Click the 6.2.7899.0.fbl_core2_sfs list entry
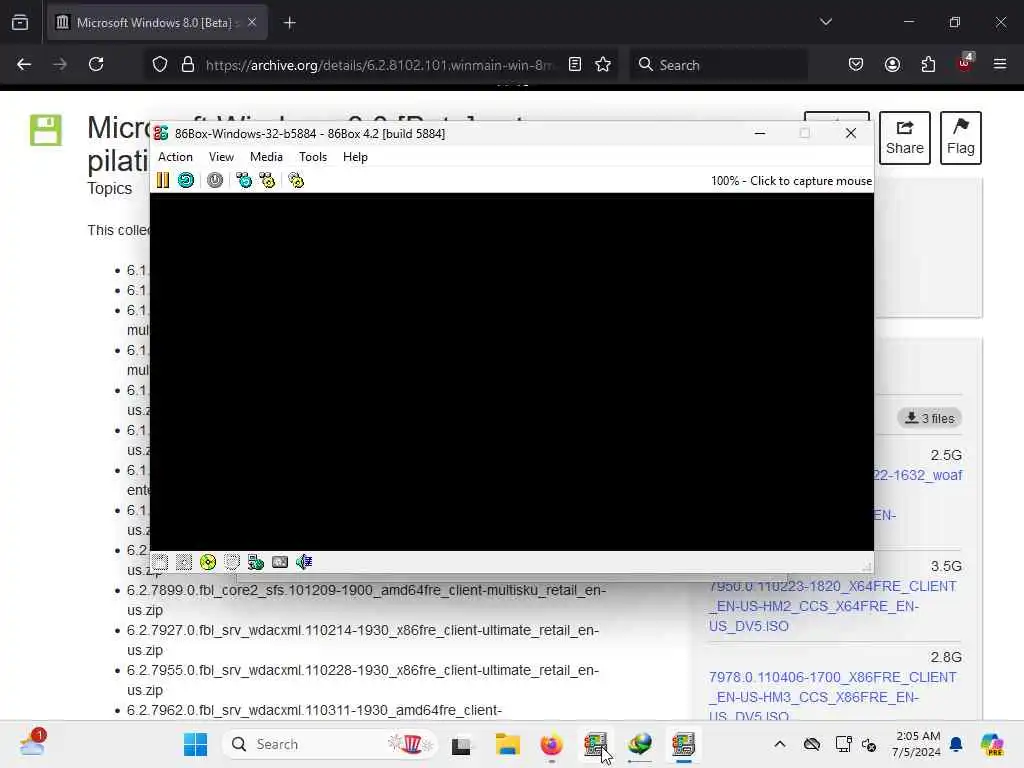 click(366, 600)
